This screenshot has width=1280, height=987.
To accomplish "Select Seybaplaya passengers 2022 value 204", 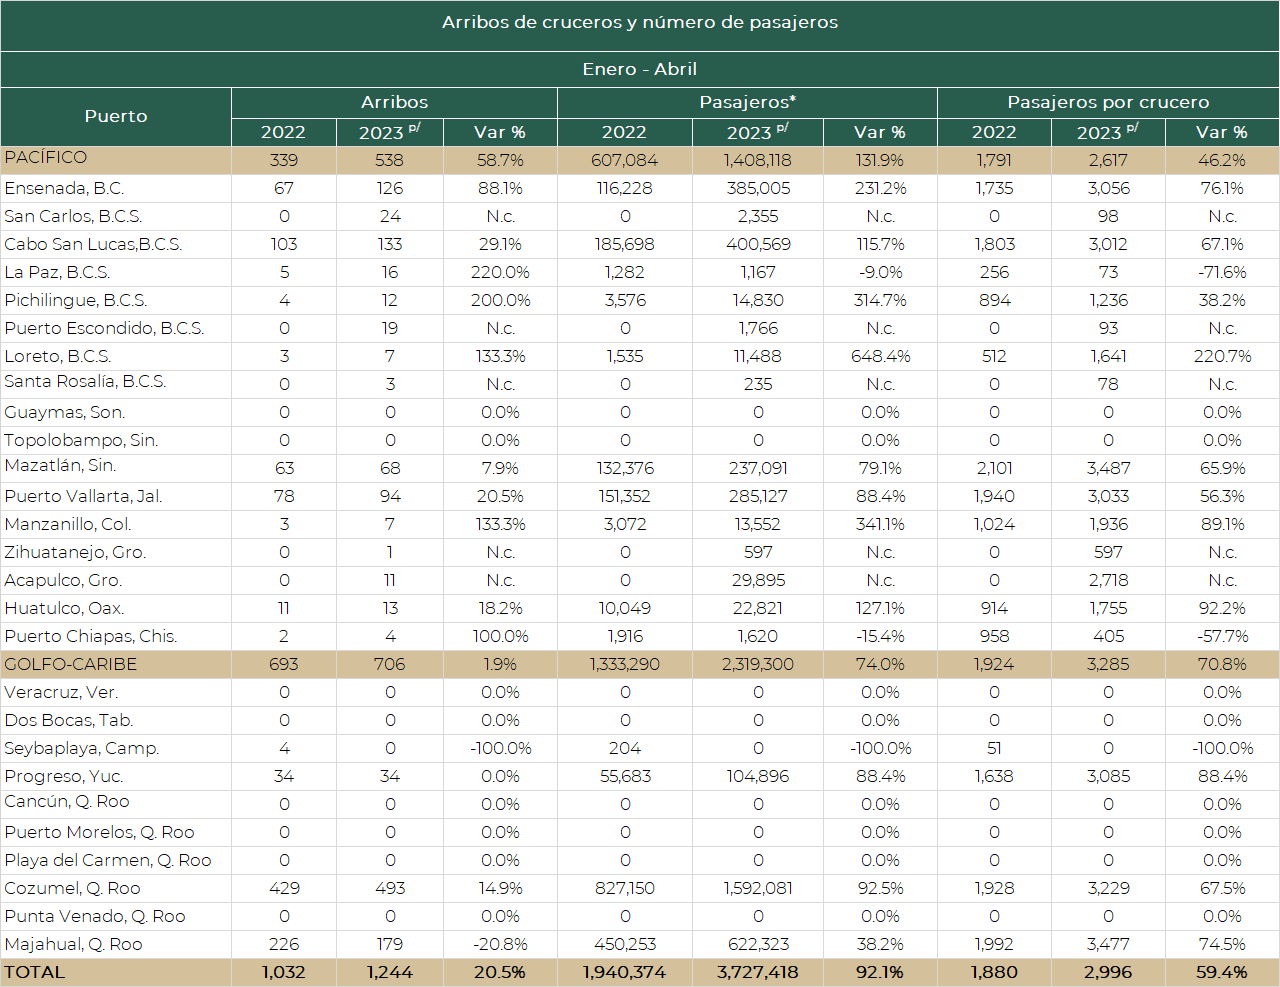I will (625, 748).
